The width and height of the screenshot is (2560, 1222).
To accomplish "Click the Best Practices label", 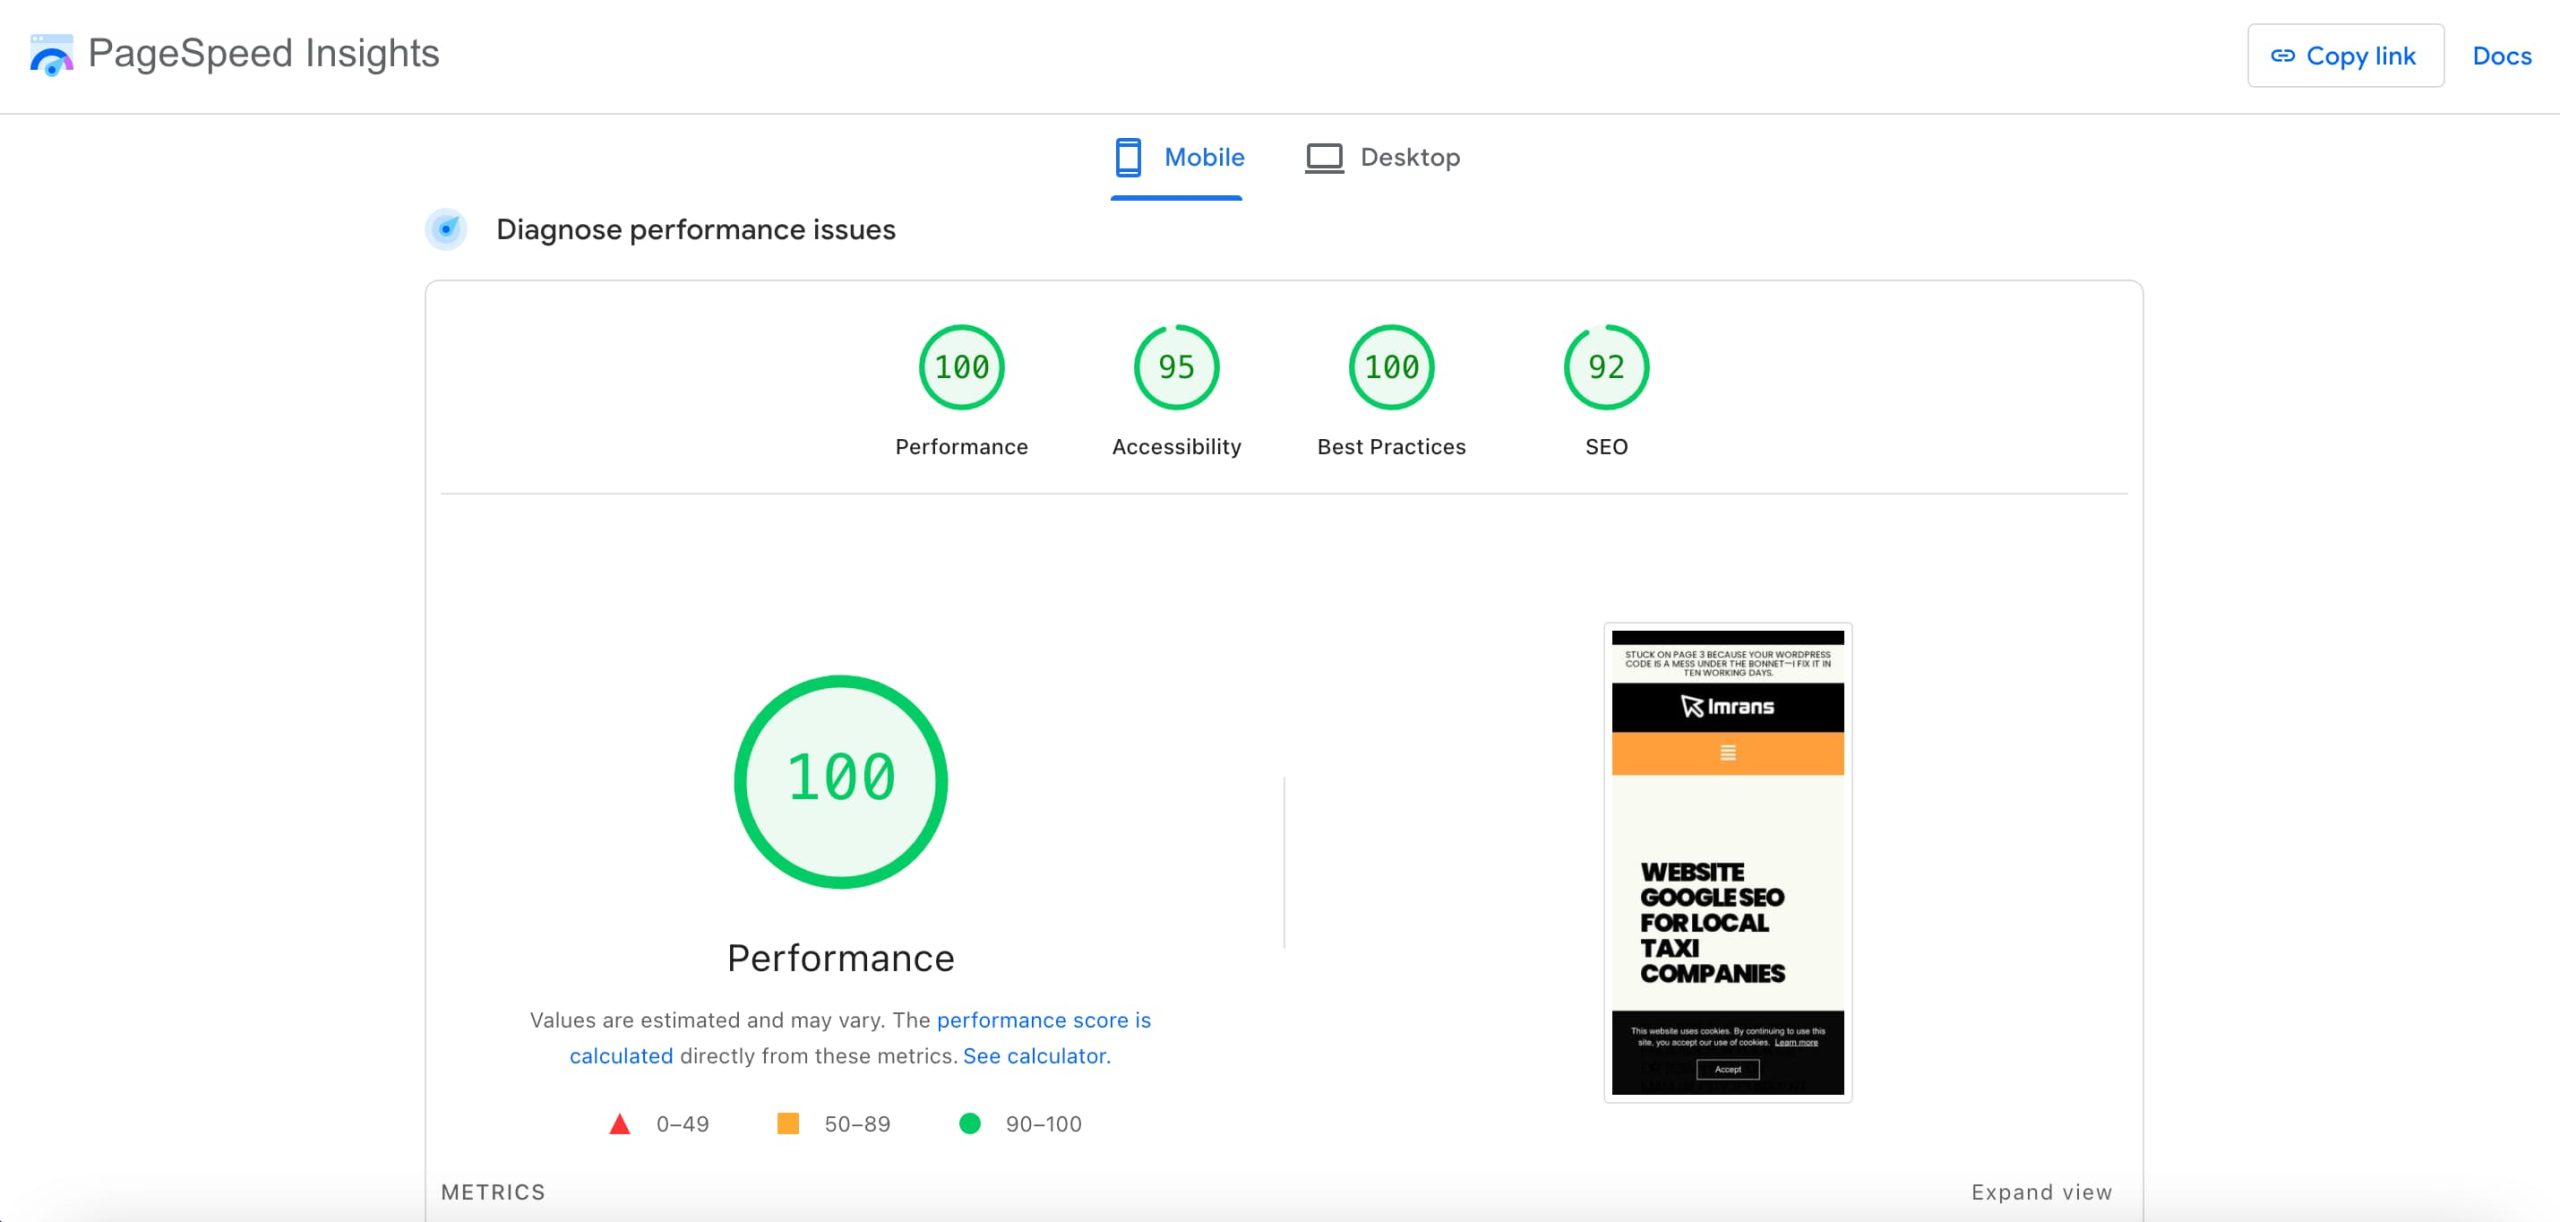I will click(1391, 447).
